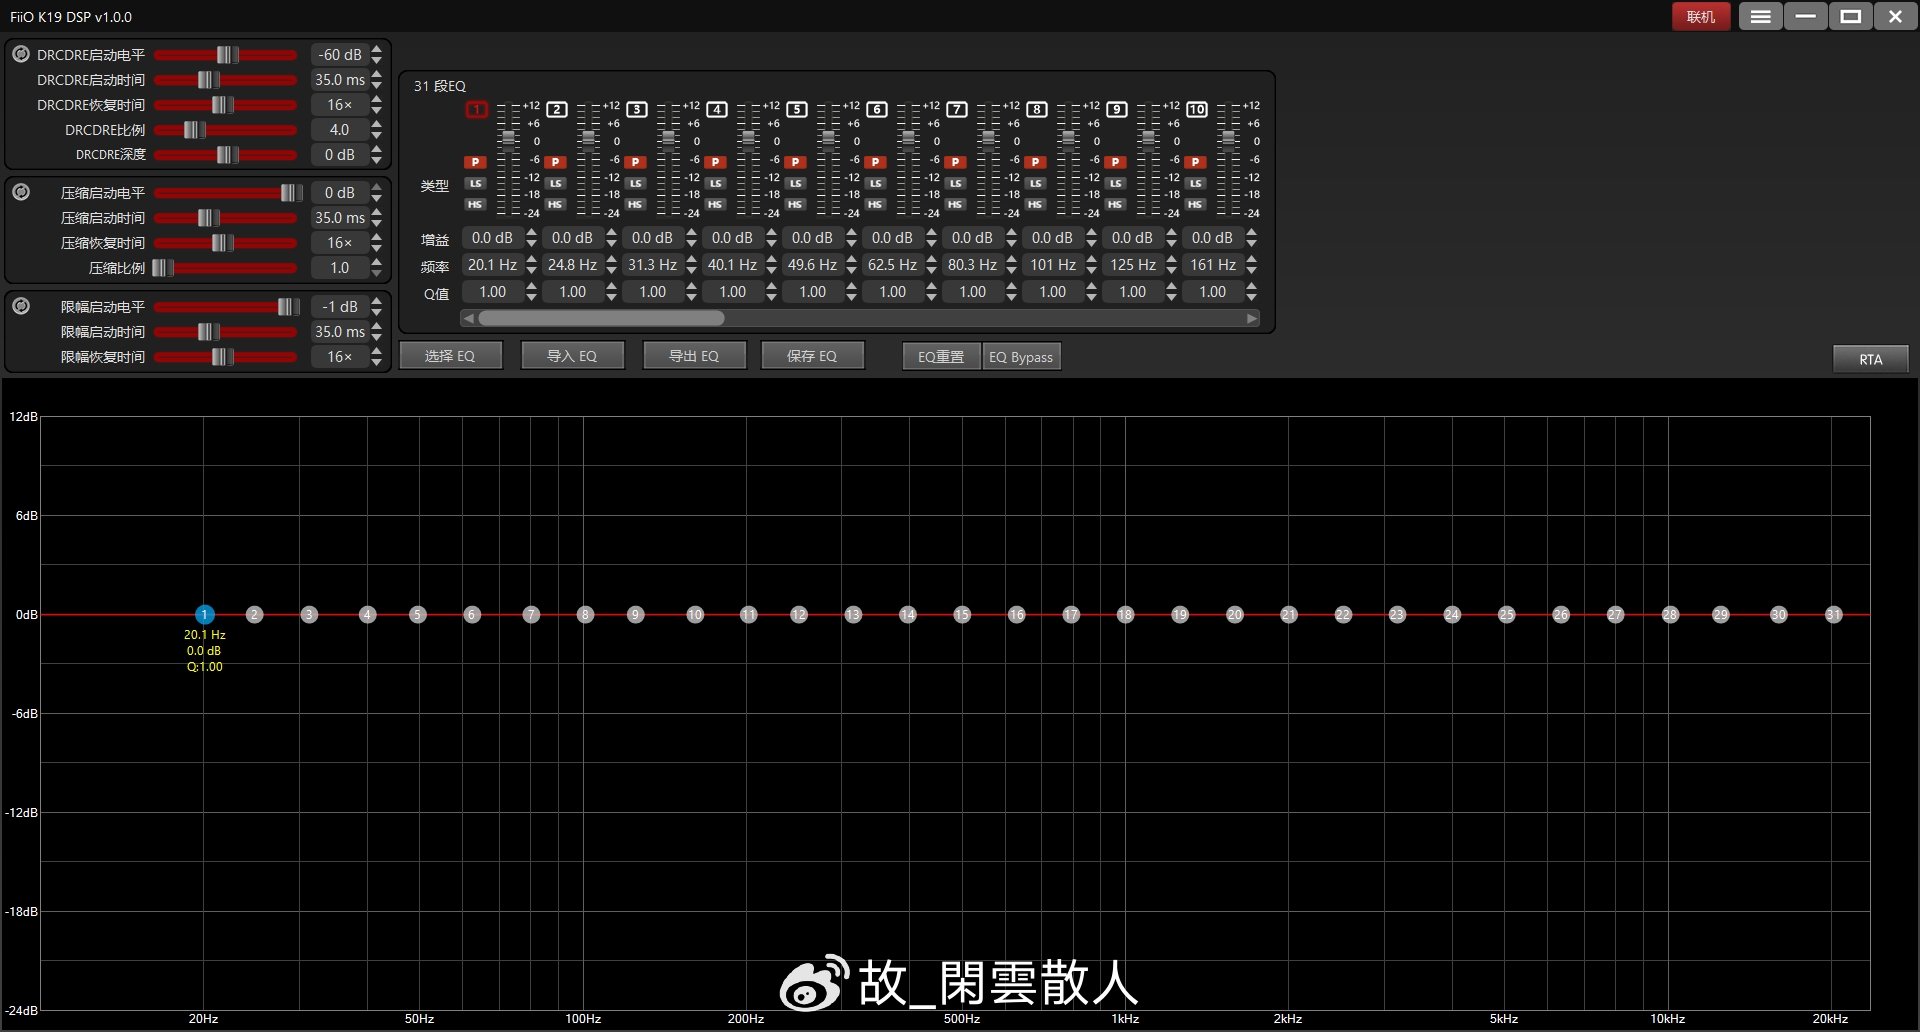Toggle the RTA display button
Viewport: 1920px width, 1032px height.
coord(1870,359)
